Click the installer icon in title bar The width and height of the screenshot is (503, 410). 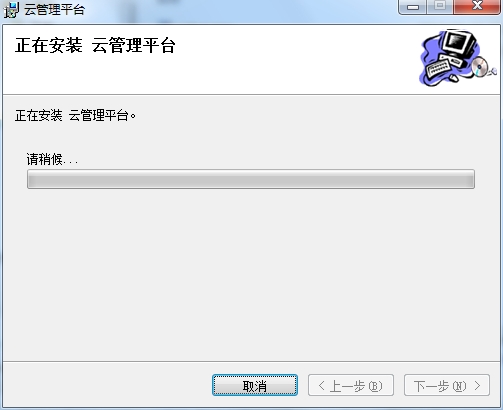[x=11, y=10]
